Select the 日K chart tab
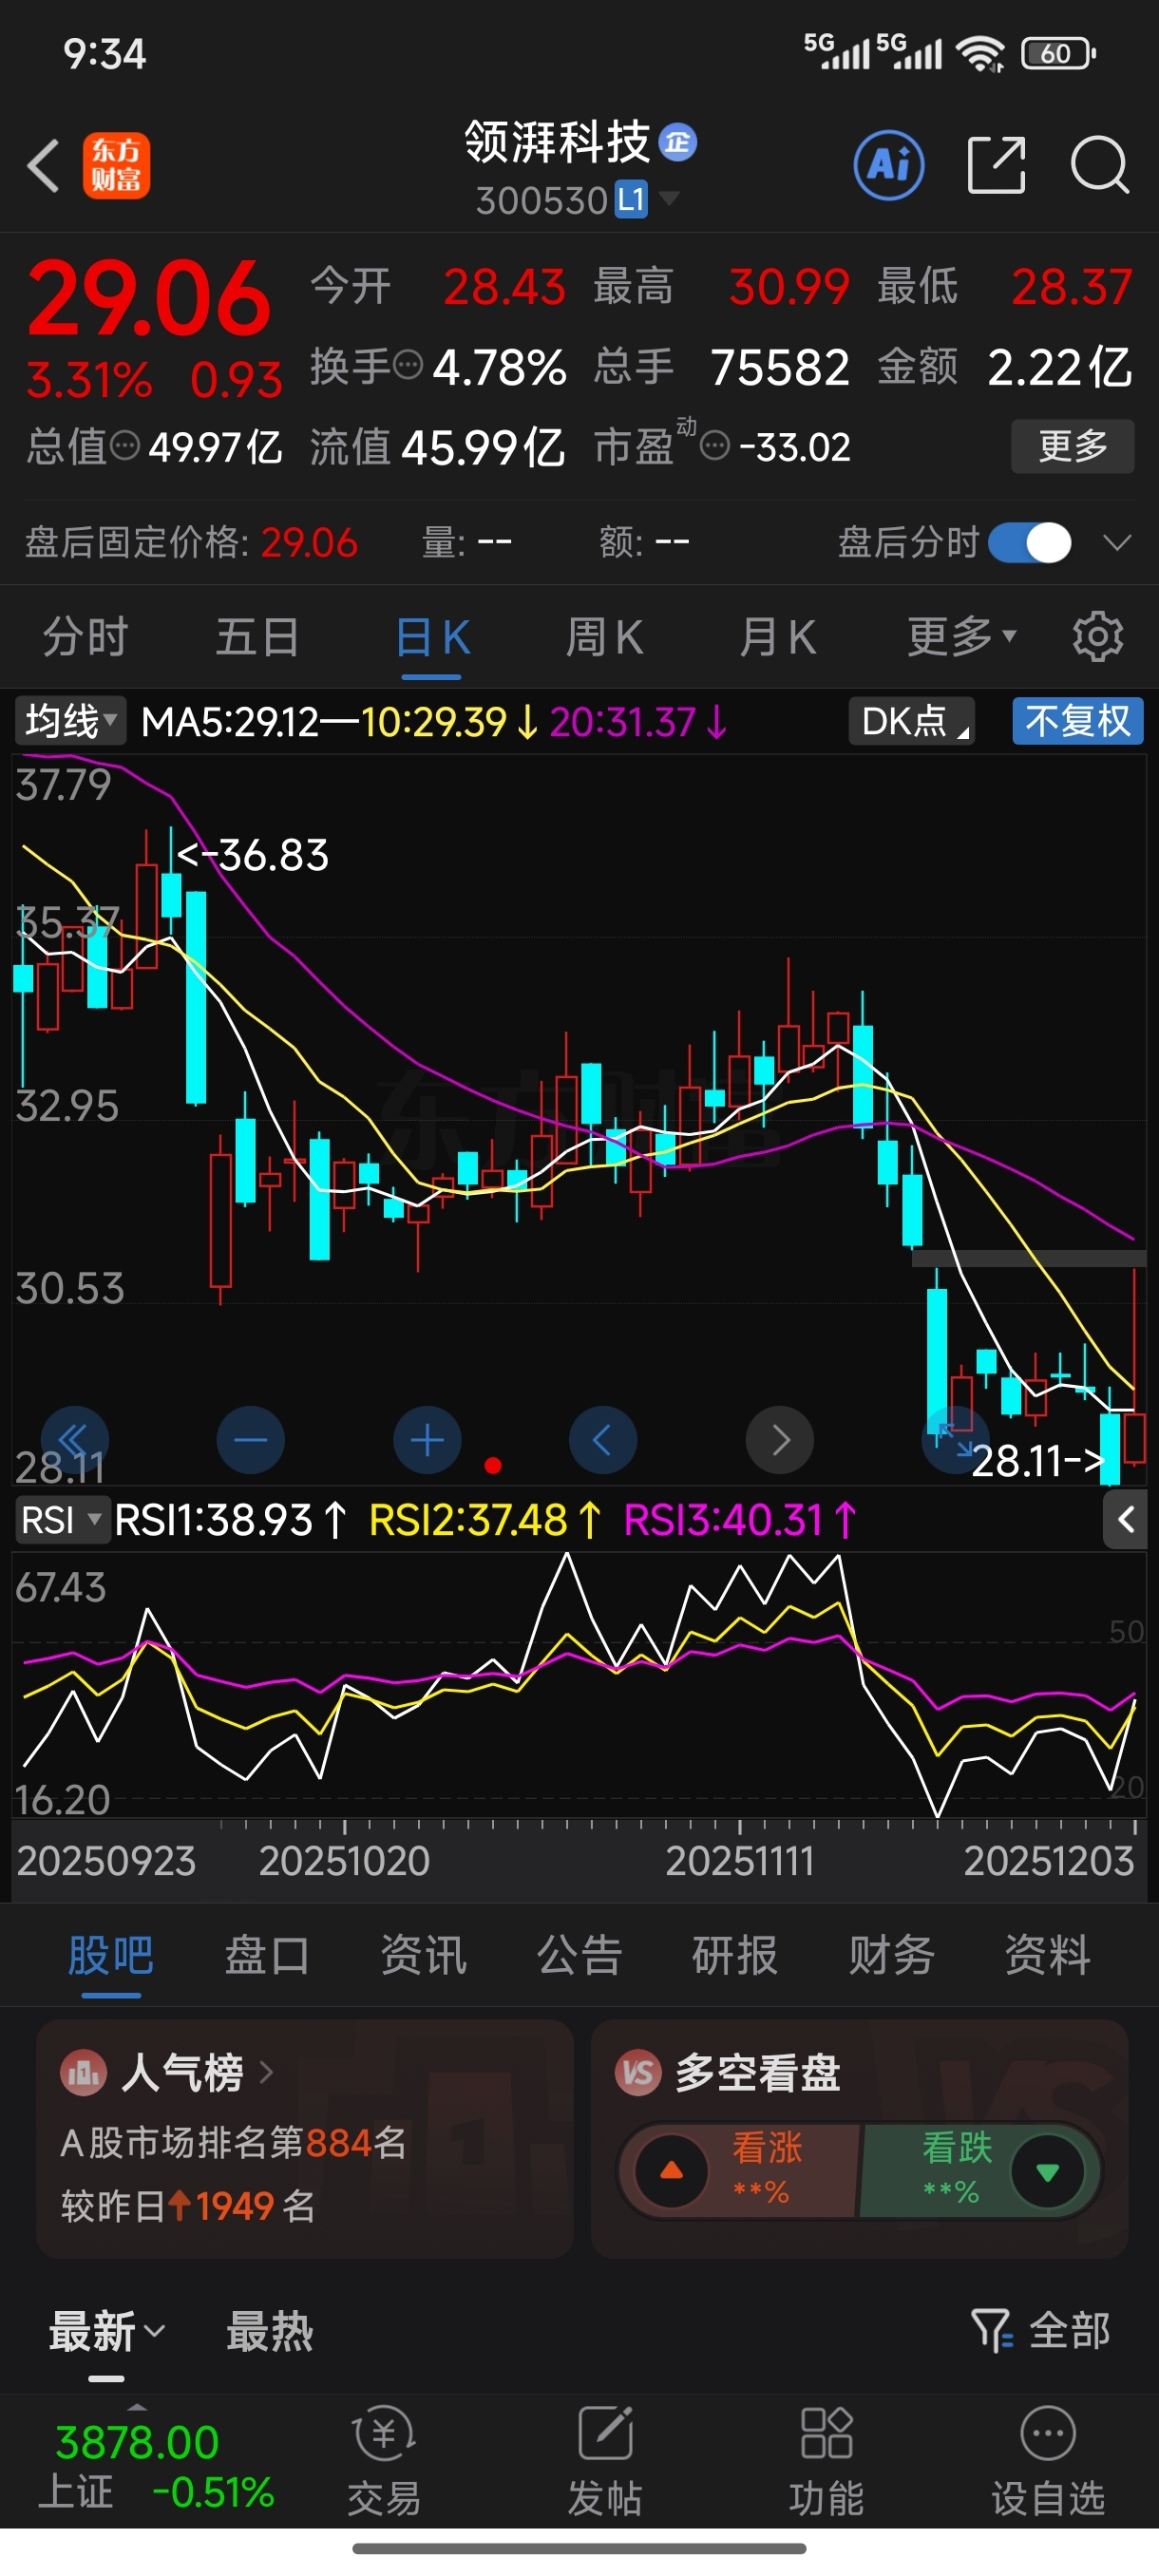The image size is (1159, 2576). click(x=432, y=637)
